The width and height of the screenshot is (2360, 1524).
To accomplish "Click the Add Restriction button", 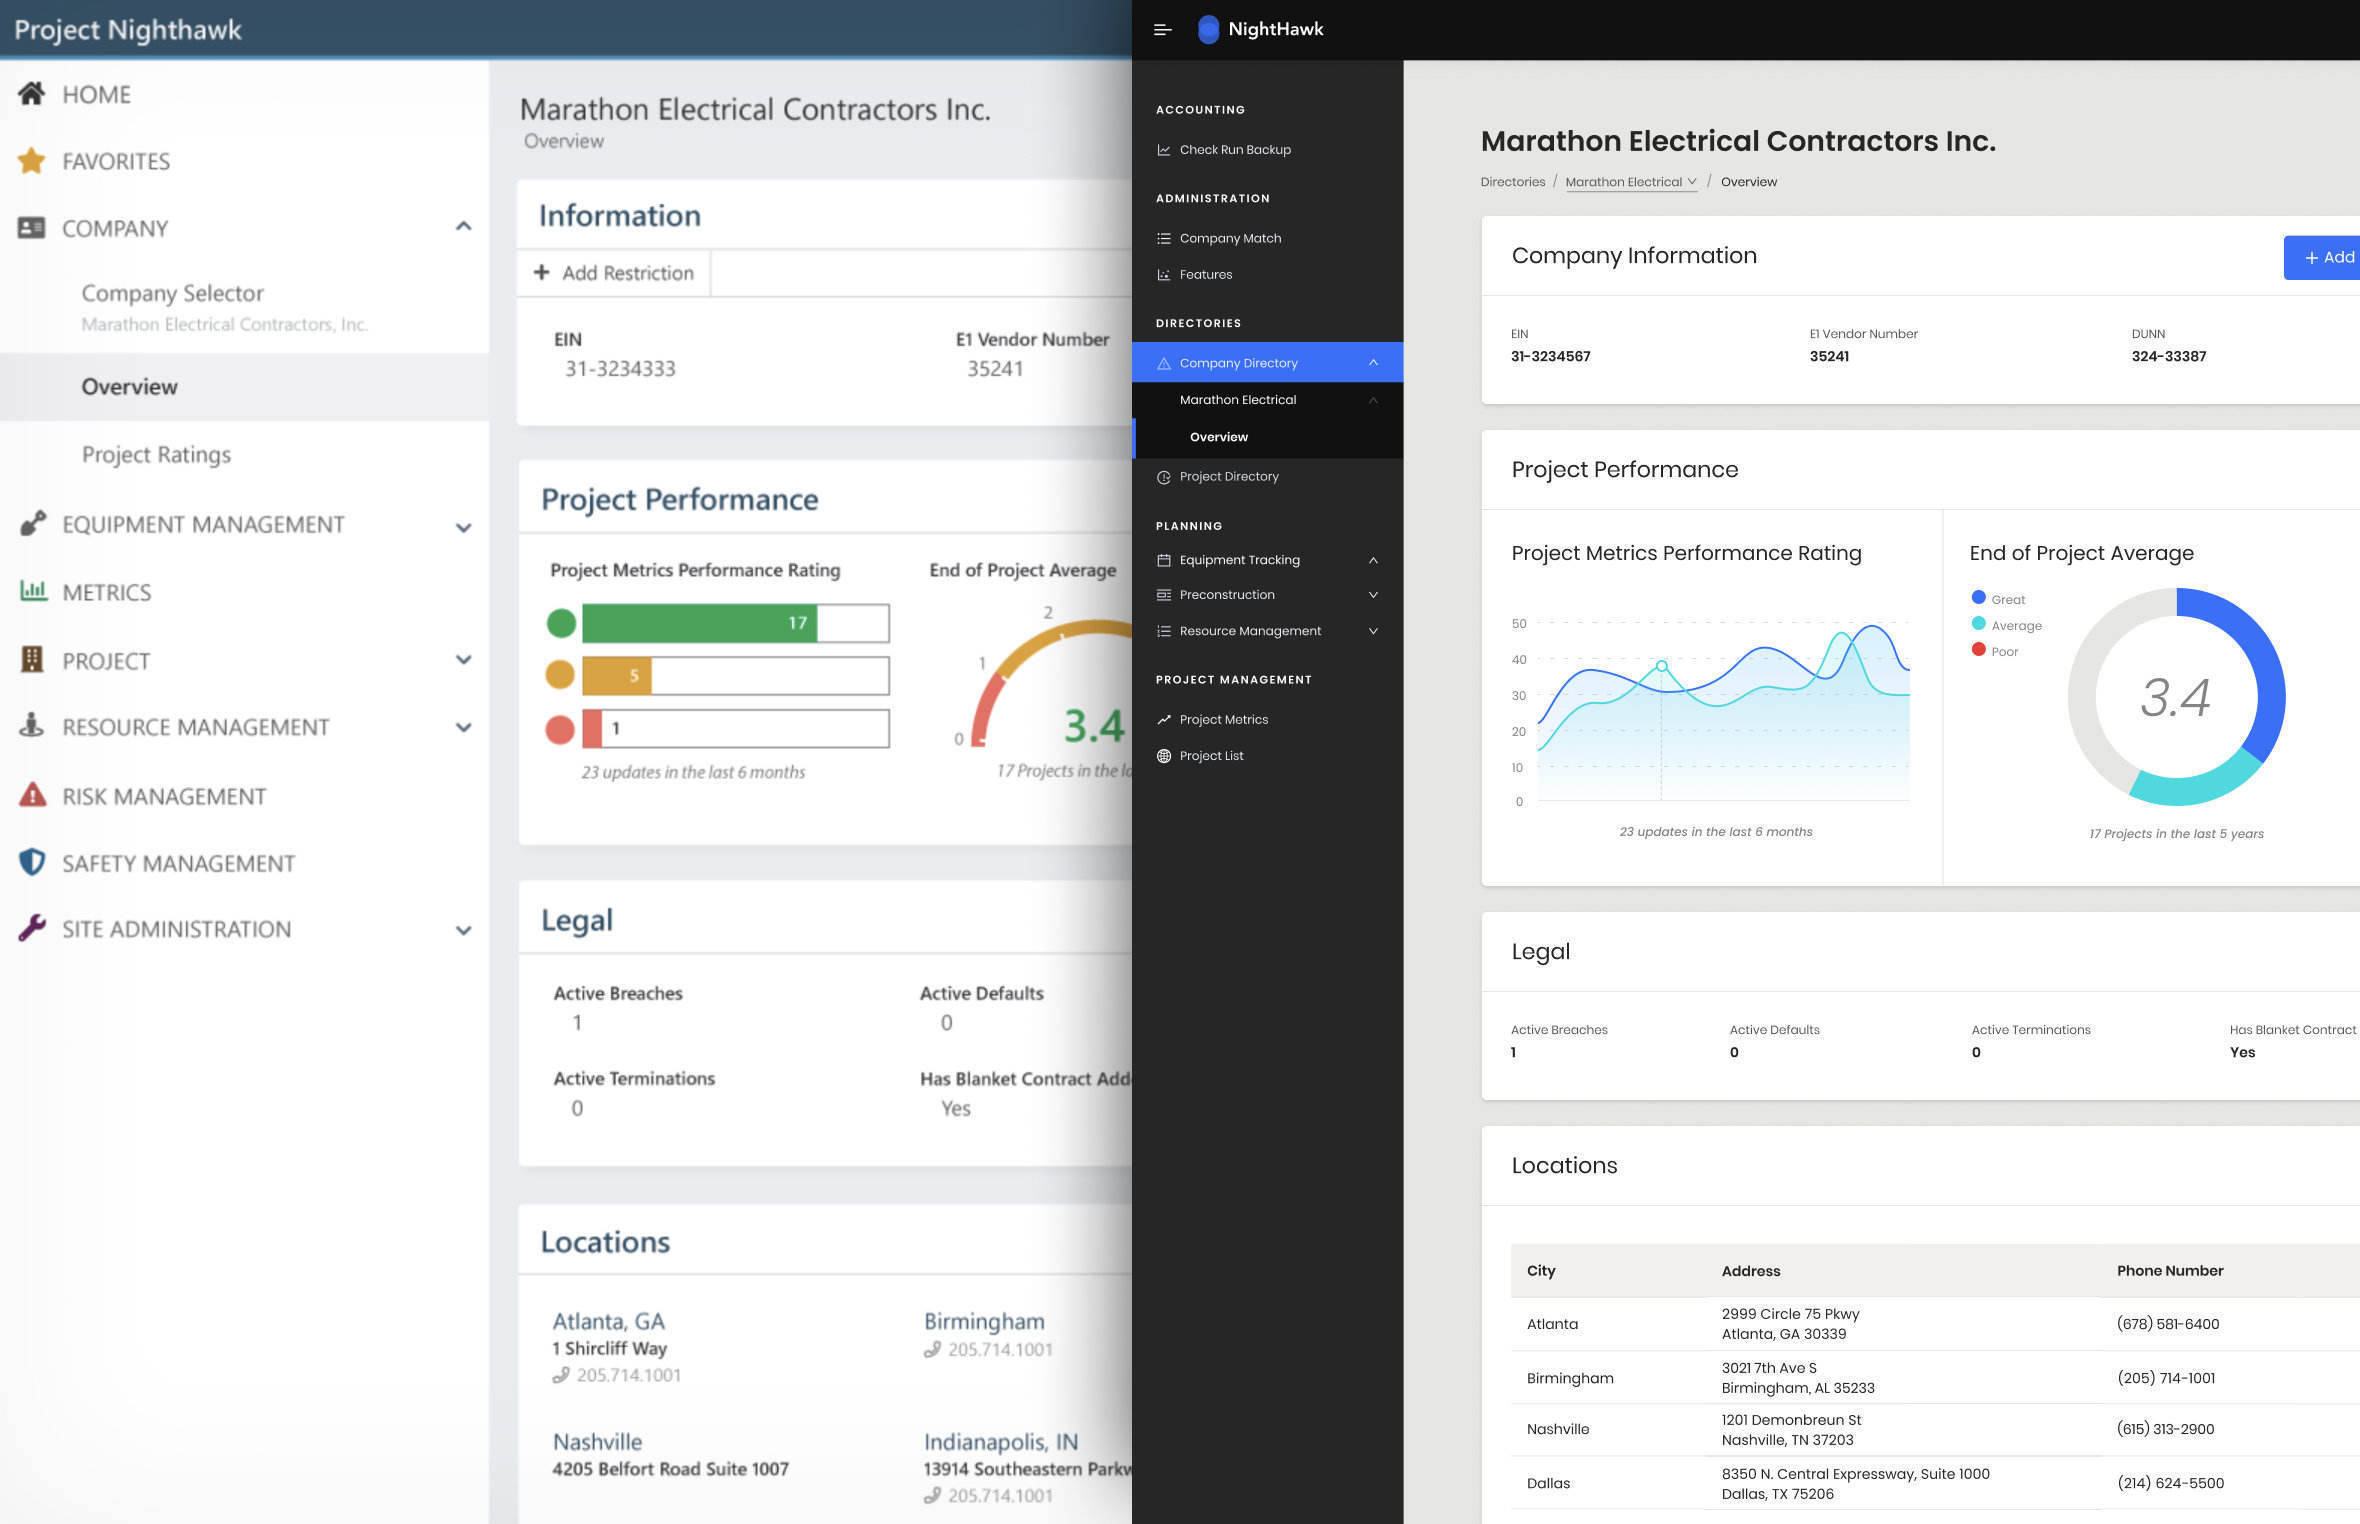I will (x=614, y=273).
